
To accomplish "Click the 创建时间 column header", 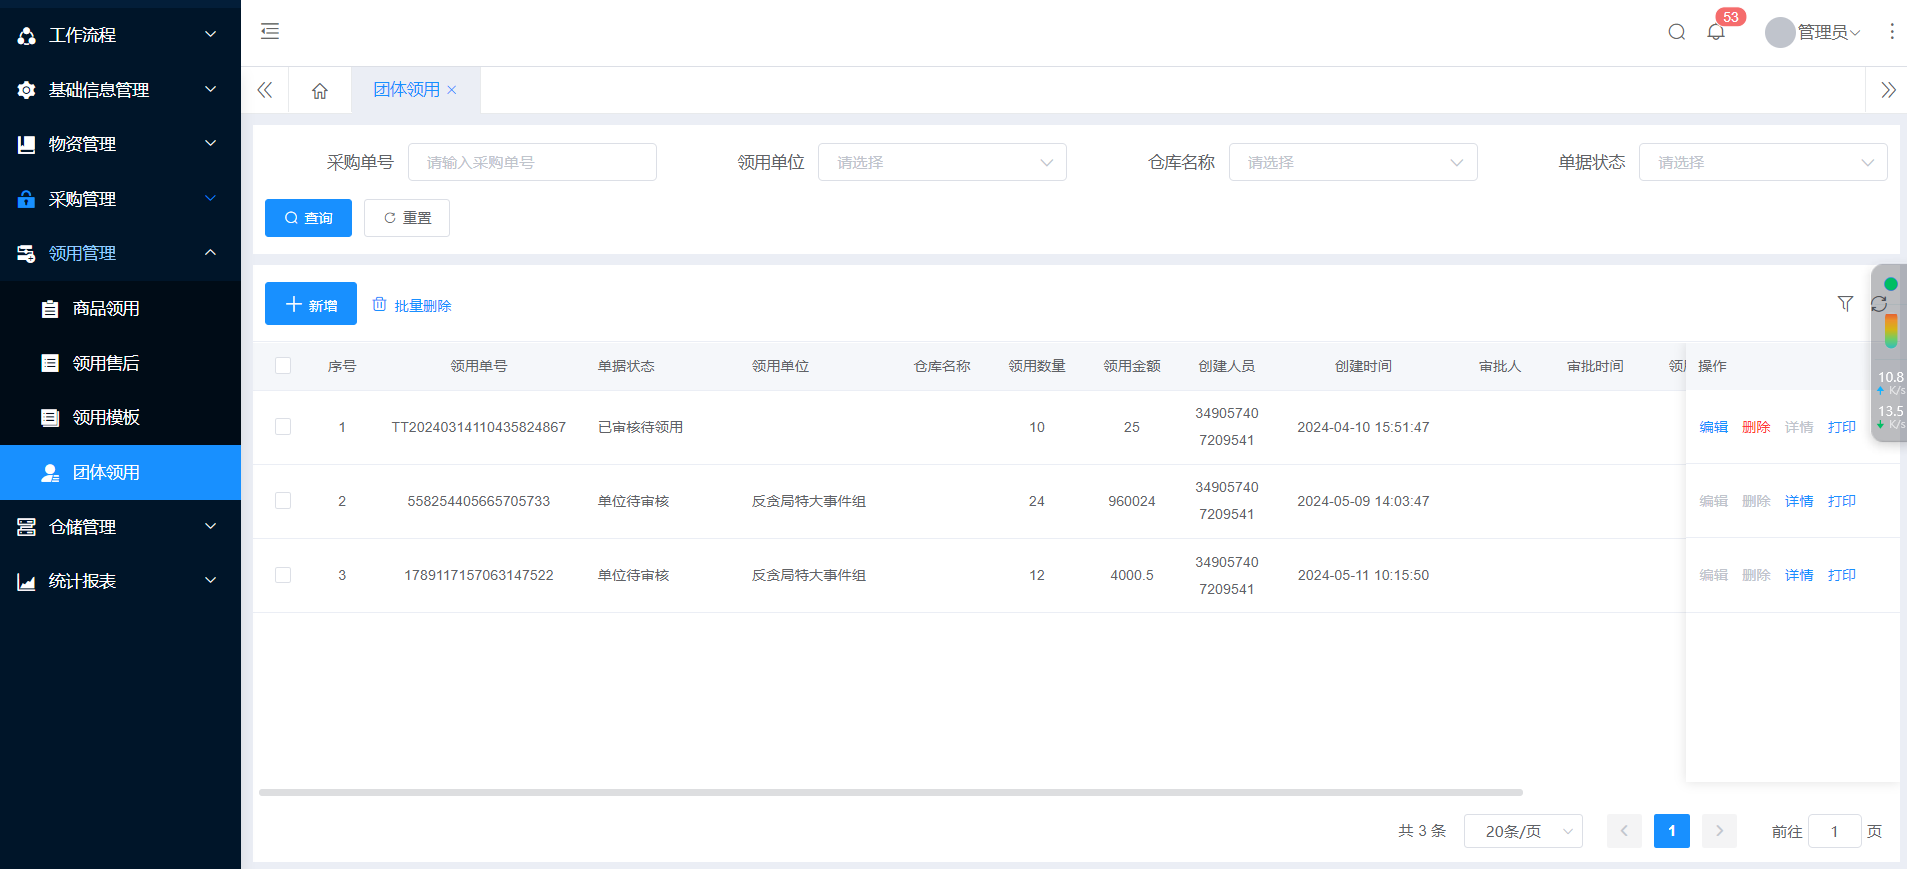I will (x=1363, y=366).
